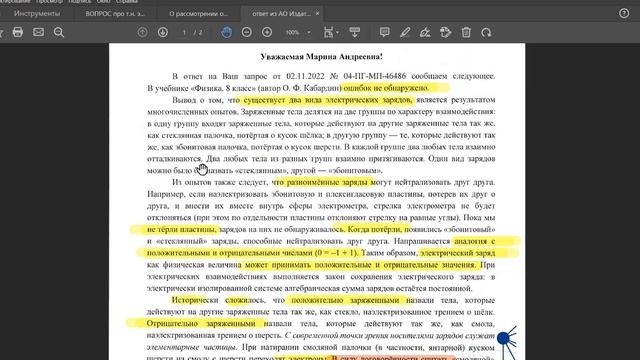The width and height of the screenshot is (640, 360).
Task: Click the current page number field
Action: coord(184,32)
